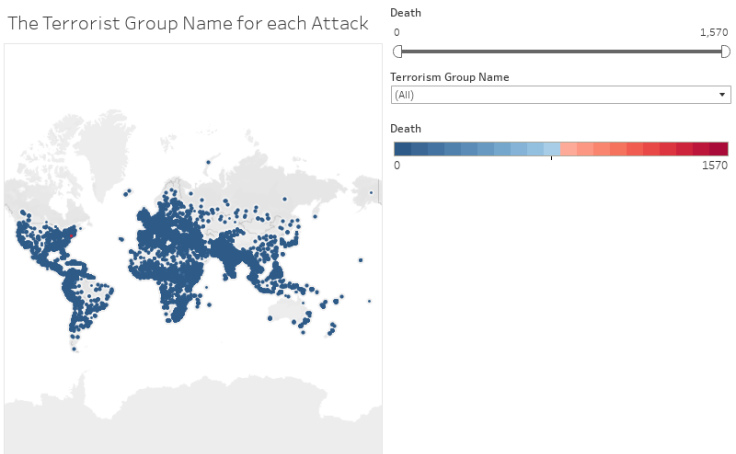Click the right handle of Death slider
This screenshot has height=454, width=736.
[x=725, y=51]
